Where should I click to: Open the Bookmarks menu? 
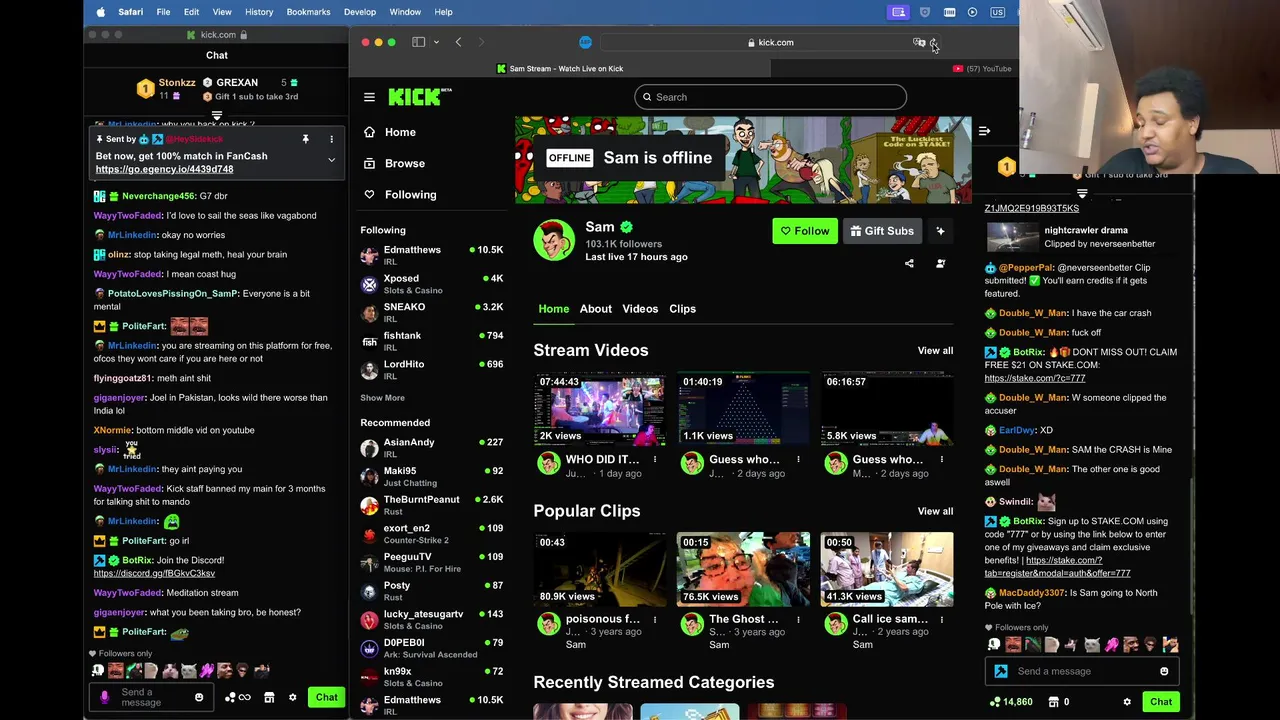coord(308,12)
